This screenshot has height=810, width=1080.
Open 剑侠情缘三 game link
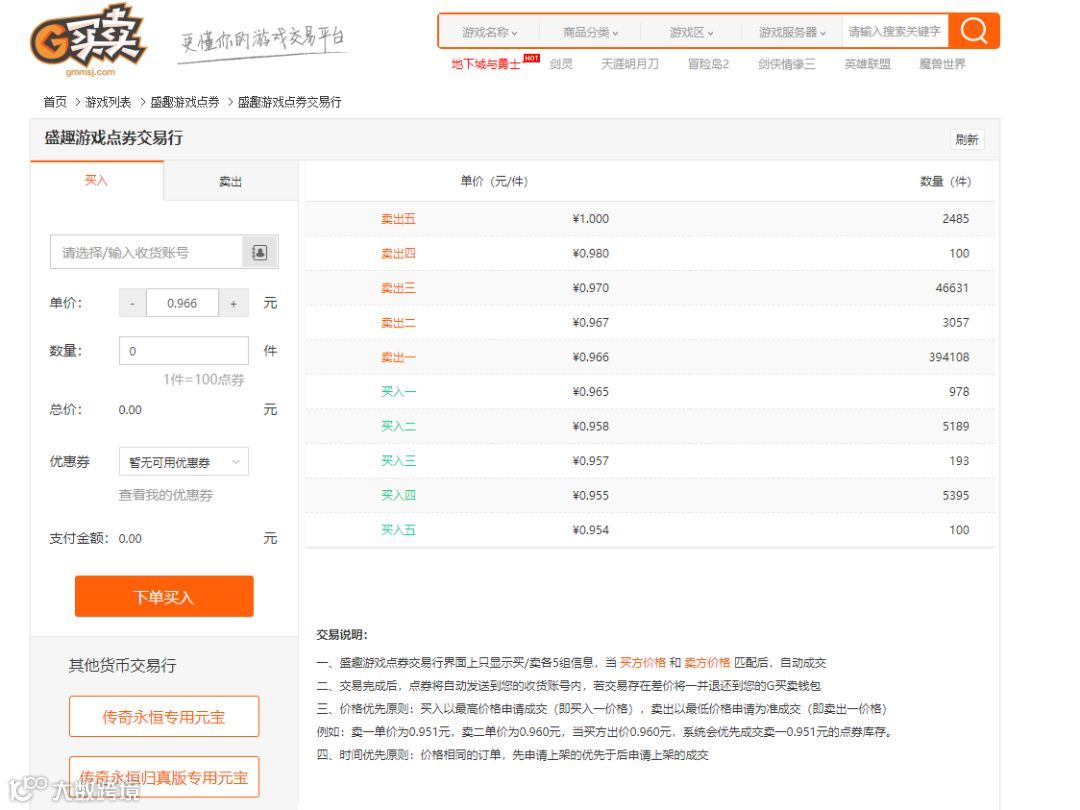787,64
